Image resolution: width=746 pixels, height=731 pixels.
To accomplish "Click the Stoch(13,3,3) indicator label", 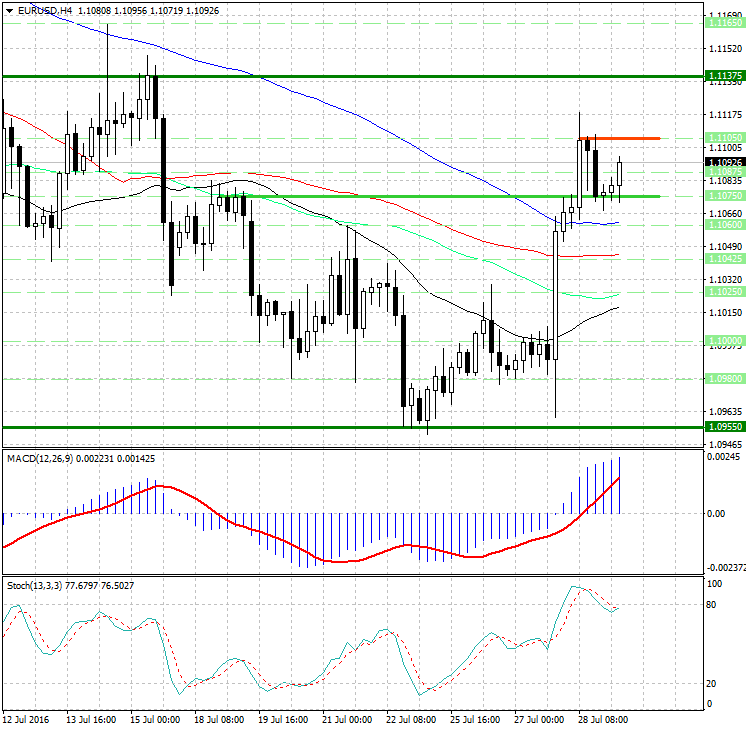I will pos(34,586).
